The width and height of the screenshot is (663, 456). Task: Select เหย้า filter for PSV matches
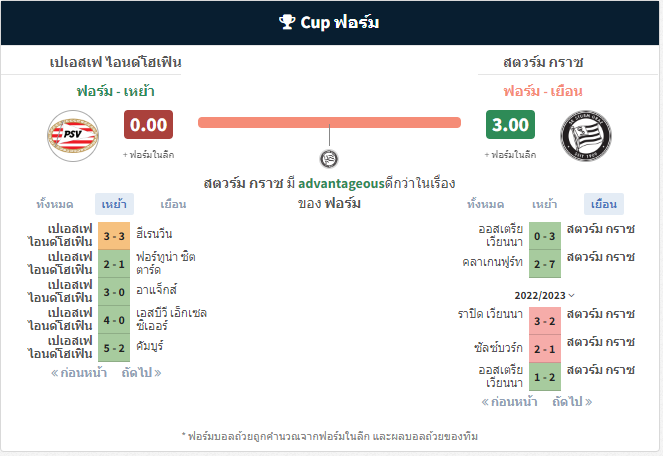point(114,204)
